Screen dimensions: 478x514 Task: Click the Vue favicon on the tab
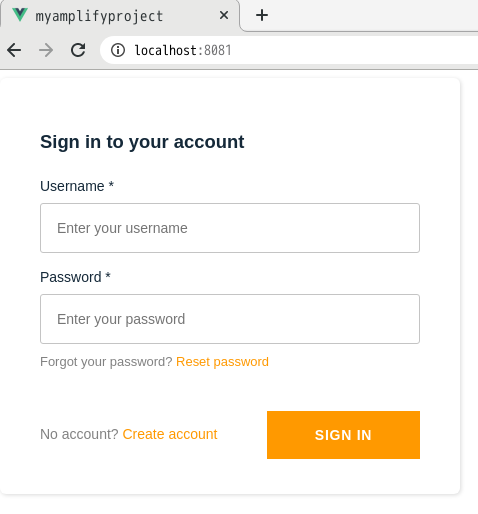click(20, 15)
